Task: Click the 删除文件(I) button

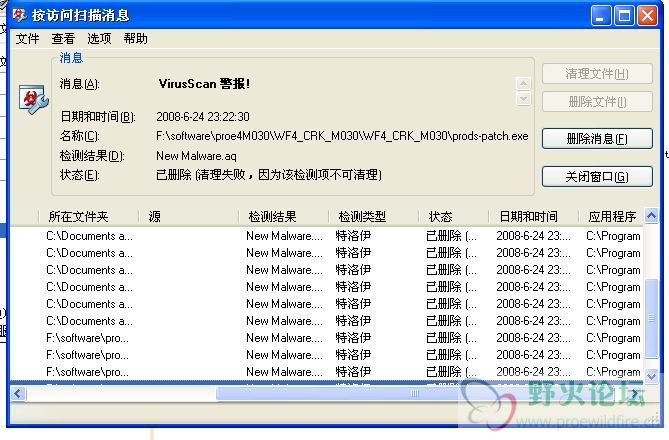Action: (597, 102)
